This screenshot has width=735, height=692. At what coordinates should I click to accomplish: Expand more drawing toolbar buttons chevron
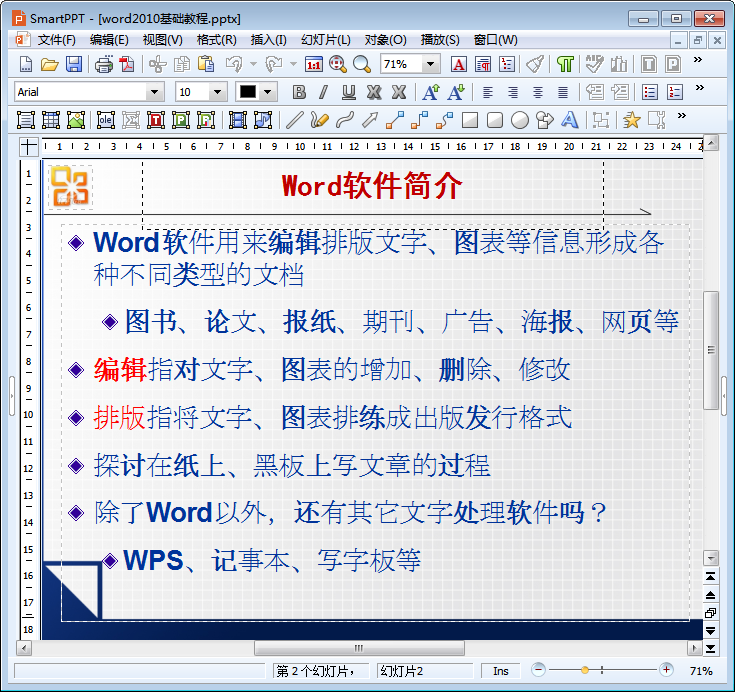coord(682,116)
